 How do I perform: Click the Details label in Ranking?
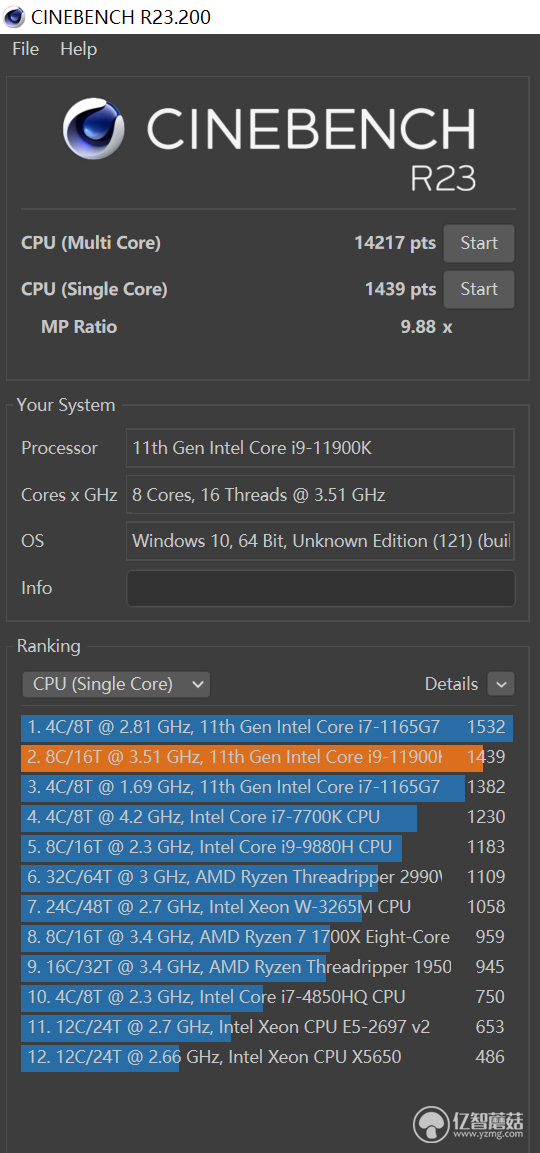[451, 684]
